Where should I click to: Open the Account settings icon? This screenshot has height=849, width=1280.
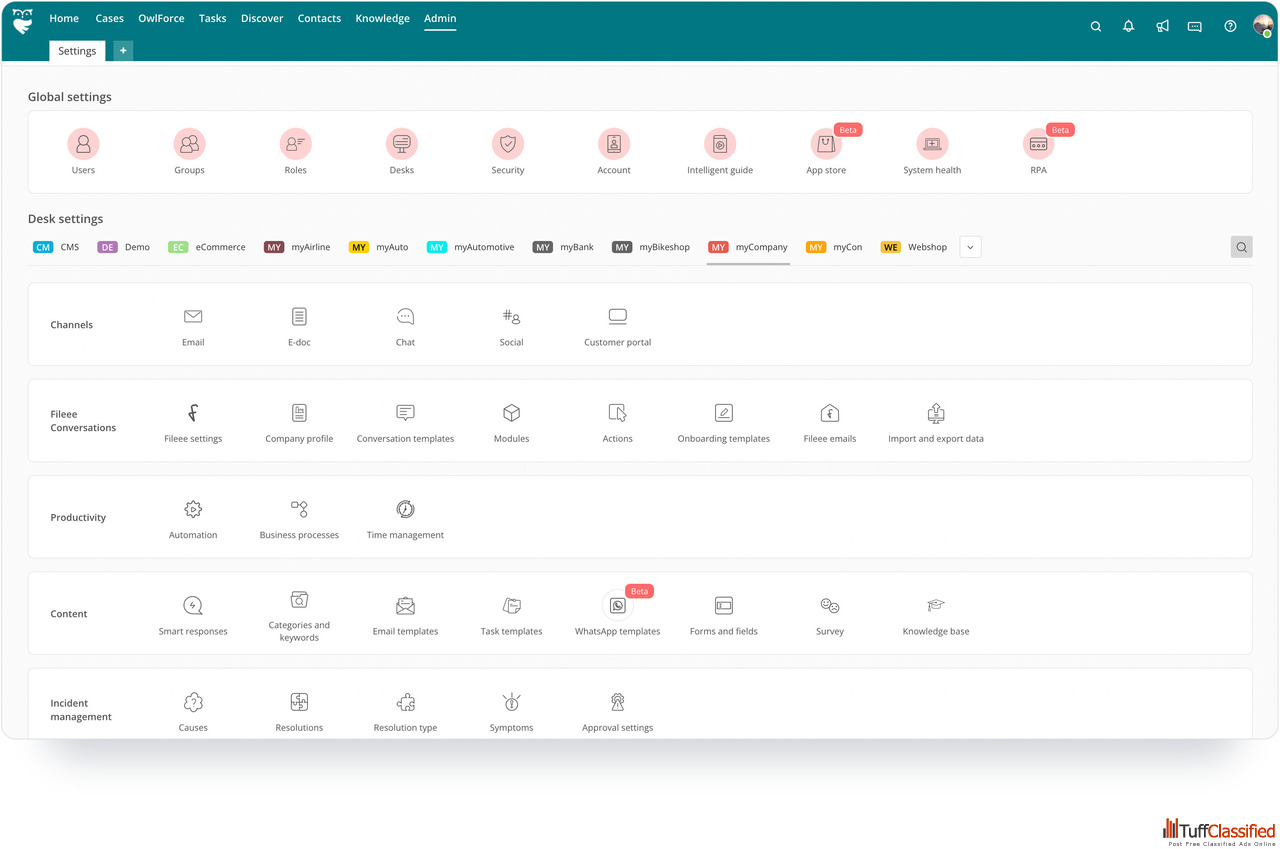click(x=614, y=144)
